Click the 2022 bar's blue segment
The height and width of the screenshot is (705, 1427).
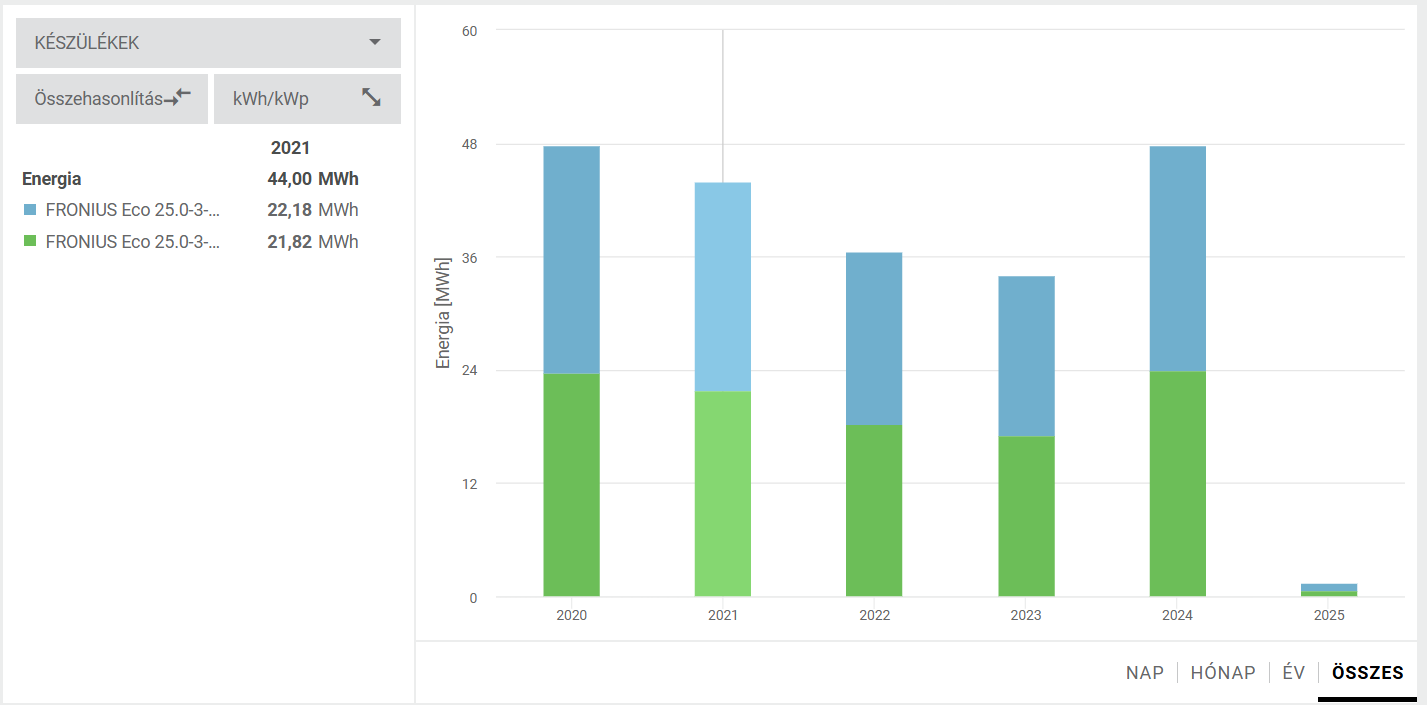click(x=874, y=339)
